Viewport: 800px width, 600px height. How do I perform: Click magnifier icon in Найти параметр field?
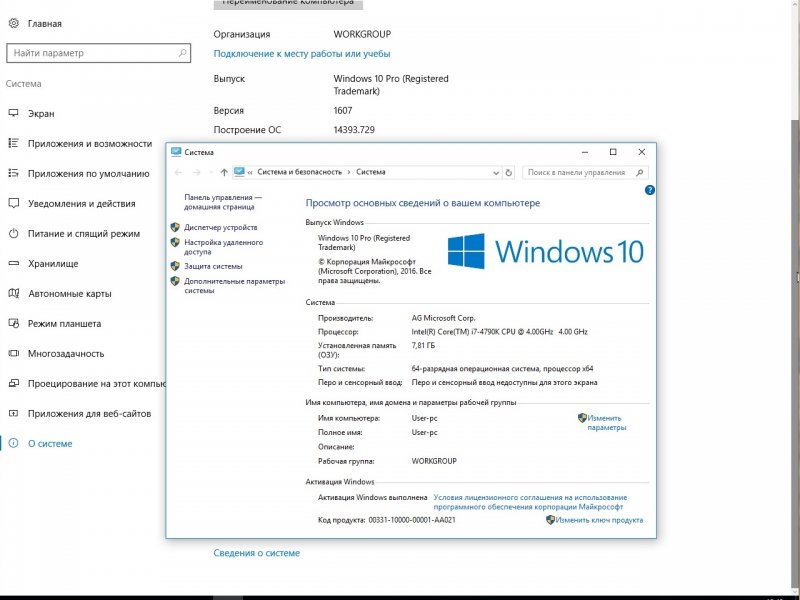click(x=182, y=53)
